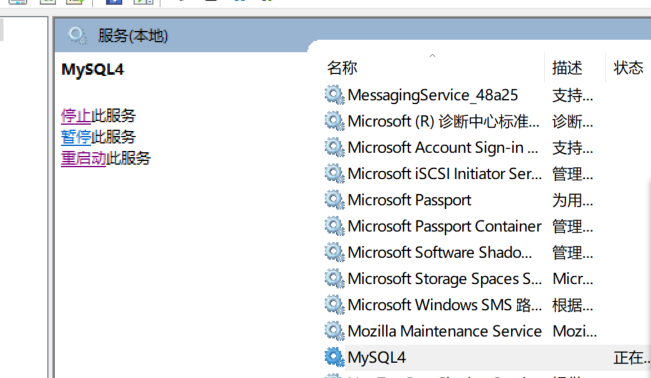Click gear icon of Microsoft Storage Spaces

[334, 279]
